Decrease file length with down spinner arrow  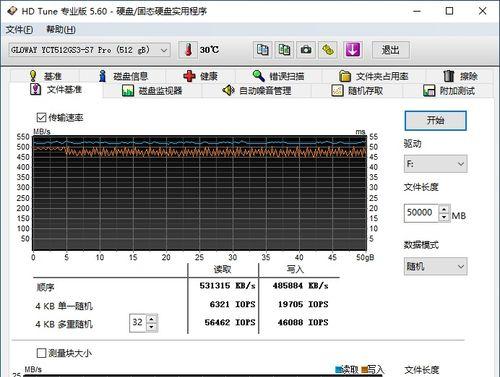click(x=444, y=217)
